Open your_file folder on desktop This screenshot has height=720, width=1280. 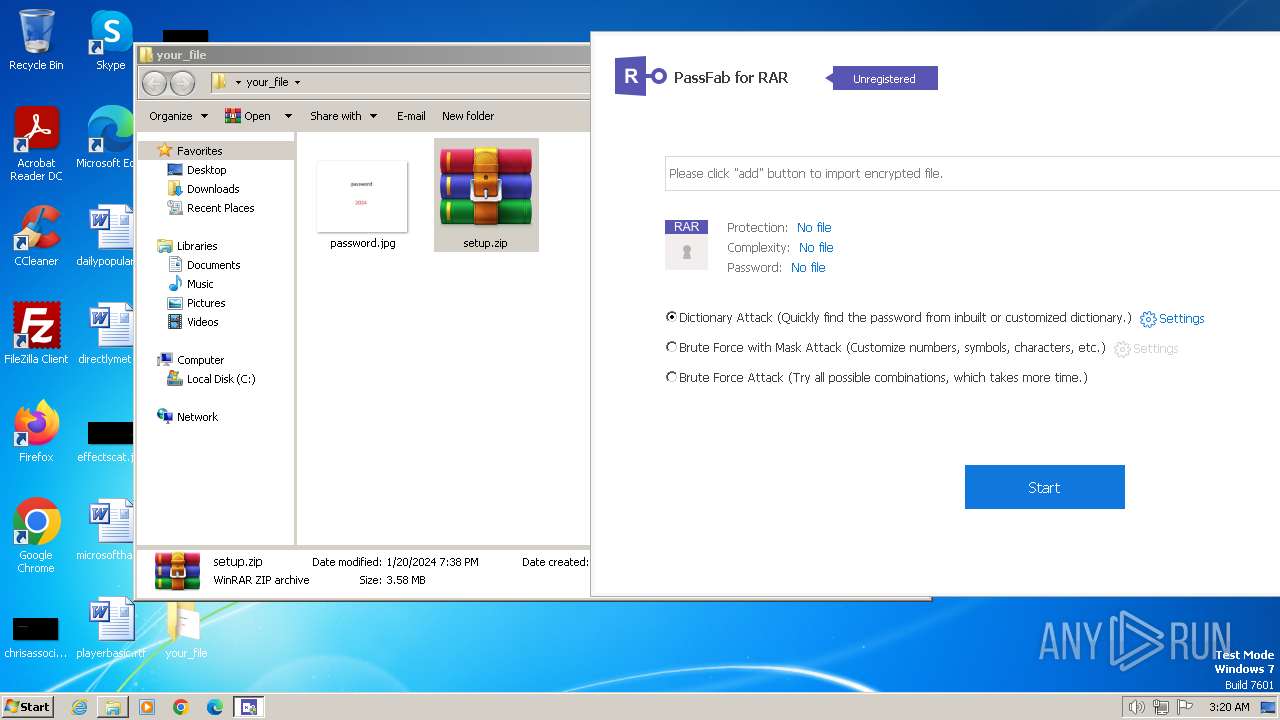point(186,627)
